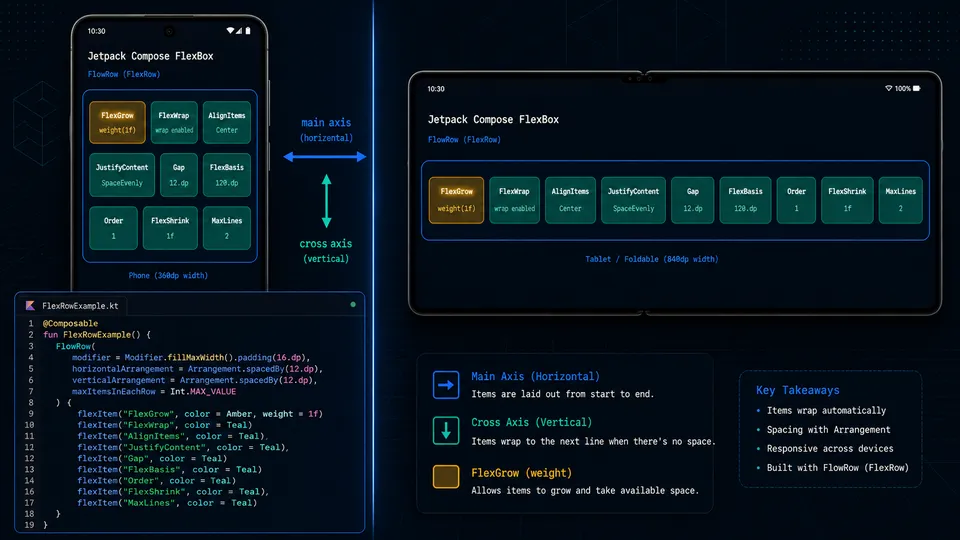Click the 'verticalArrangement' code line
The height and width of the screenshot is (540, 960).
coord(195,380)
